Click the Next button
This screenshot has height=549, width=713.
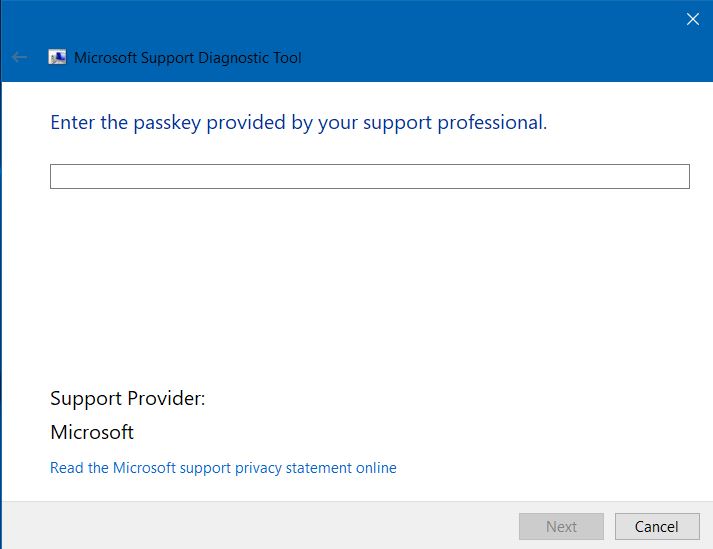coord(561,526)
